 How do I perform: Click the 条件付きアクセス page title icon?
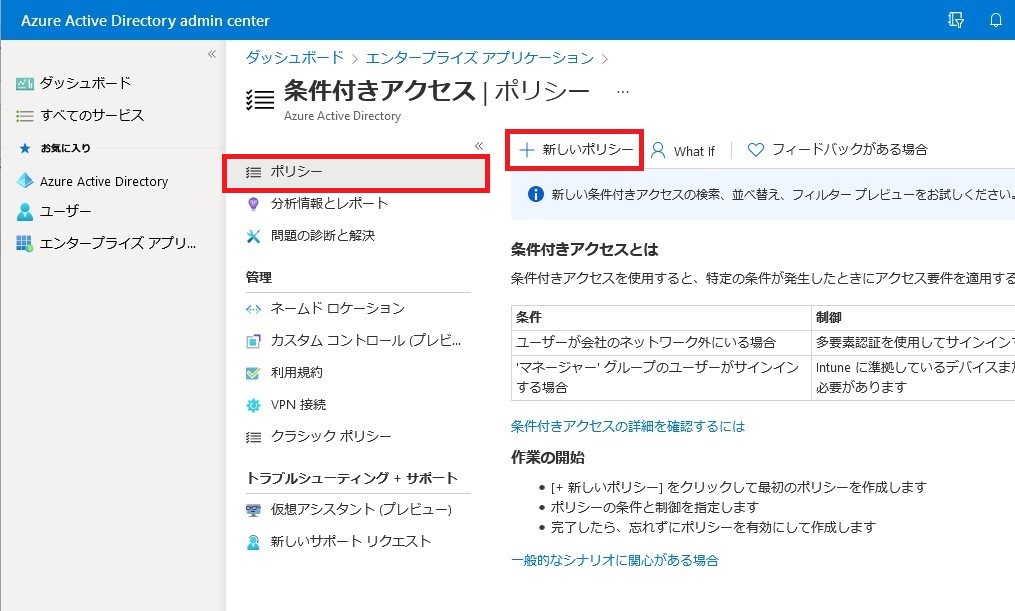tap(260, 100)
